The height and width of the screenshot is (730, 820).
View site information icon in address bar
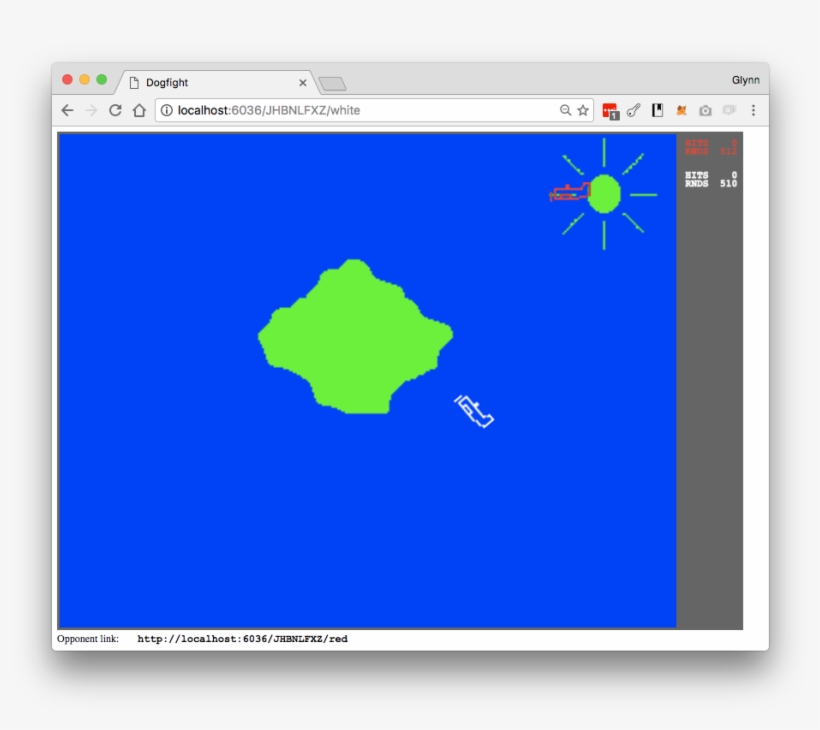pos(166,110)
